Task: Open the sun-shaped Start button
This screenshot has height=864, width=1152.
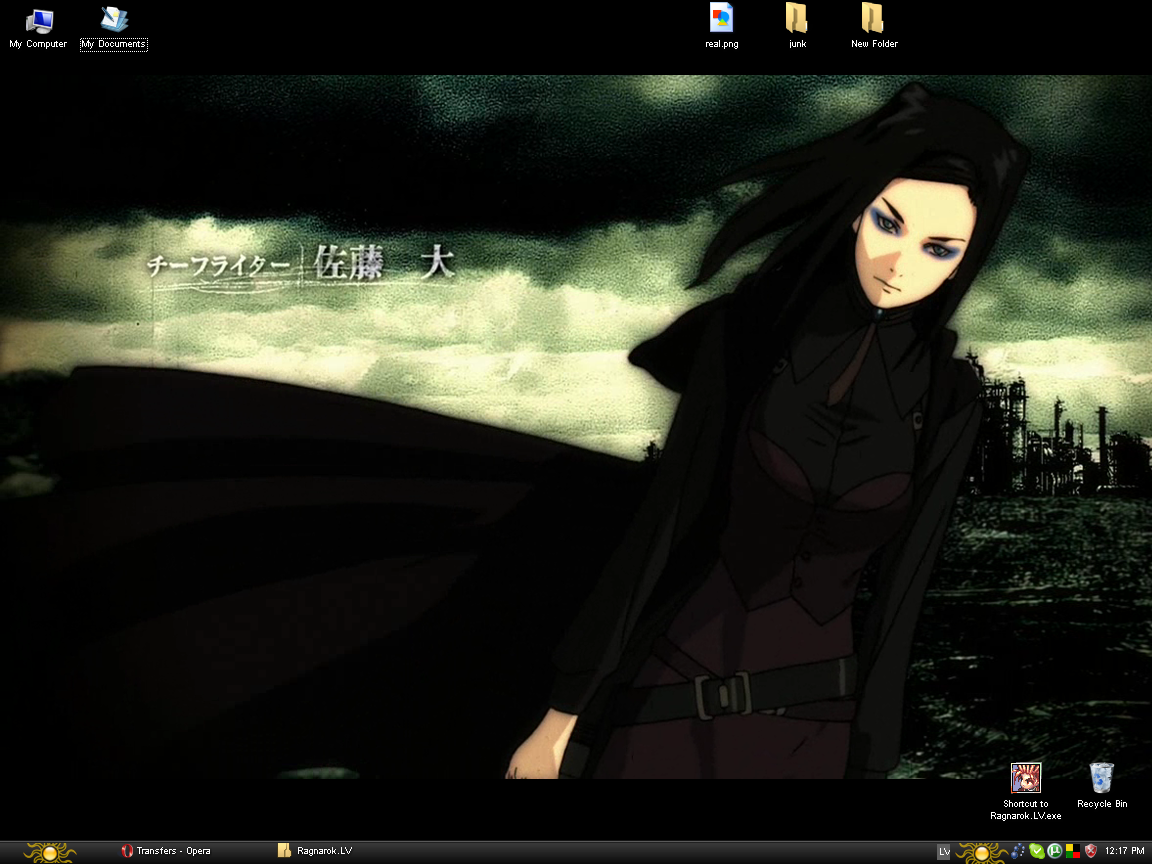Action: click(49, 852)
